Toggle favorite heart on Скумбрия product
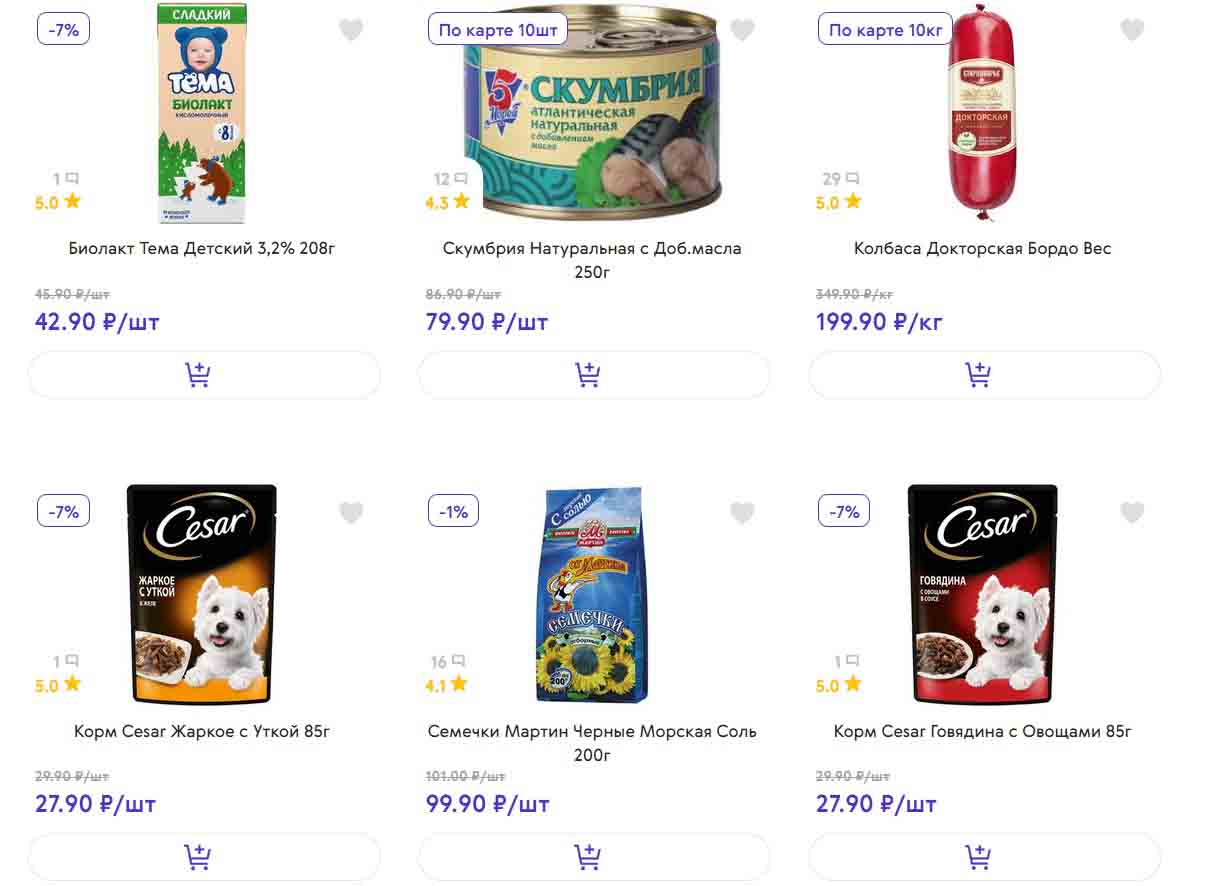Image resolution: width=1212 pixels, height=886 pixels. pos(742,30)
